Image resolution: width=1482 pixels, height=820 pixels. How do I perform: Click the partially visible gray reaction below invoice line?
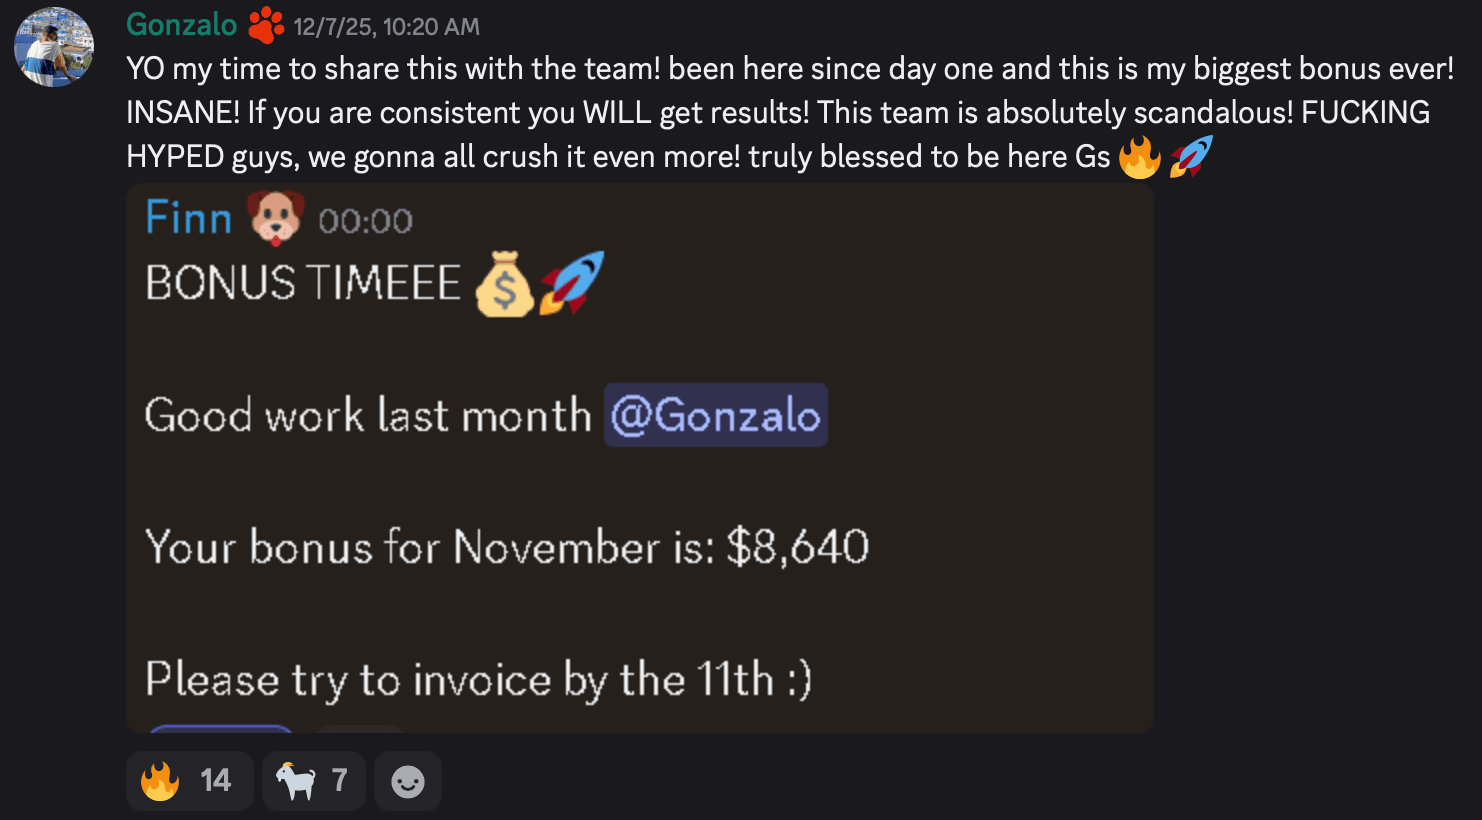(x=361, y=728)
